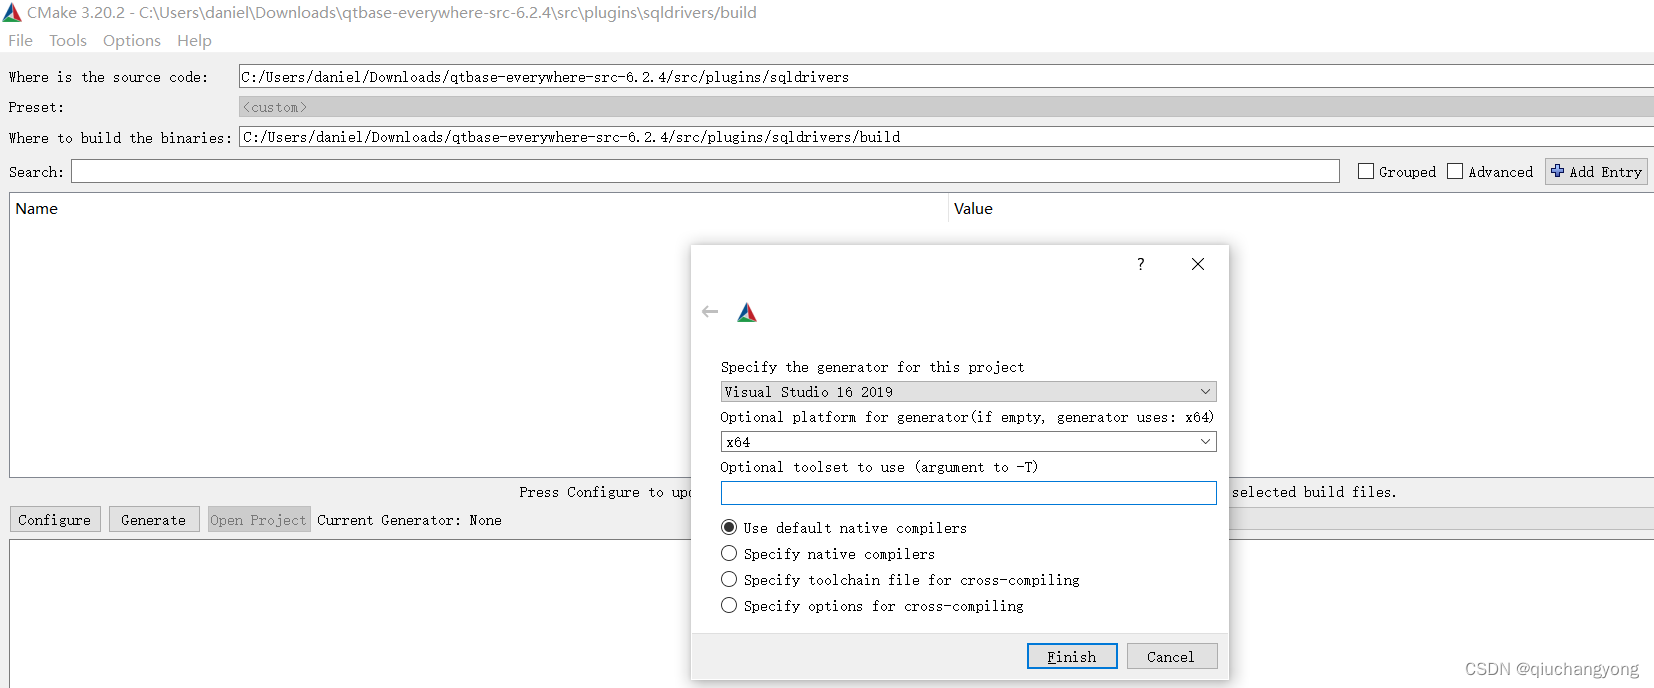Click the Add Entry button
Image resolution: width=1654 pixels, height=688 pixels.
(x=1596, y=171)
